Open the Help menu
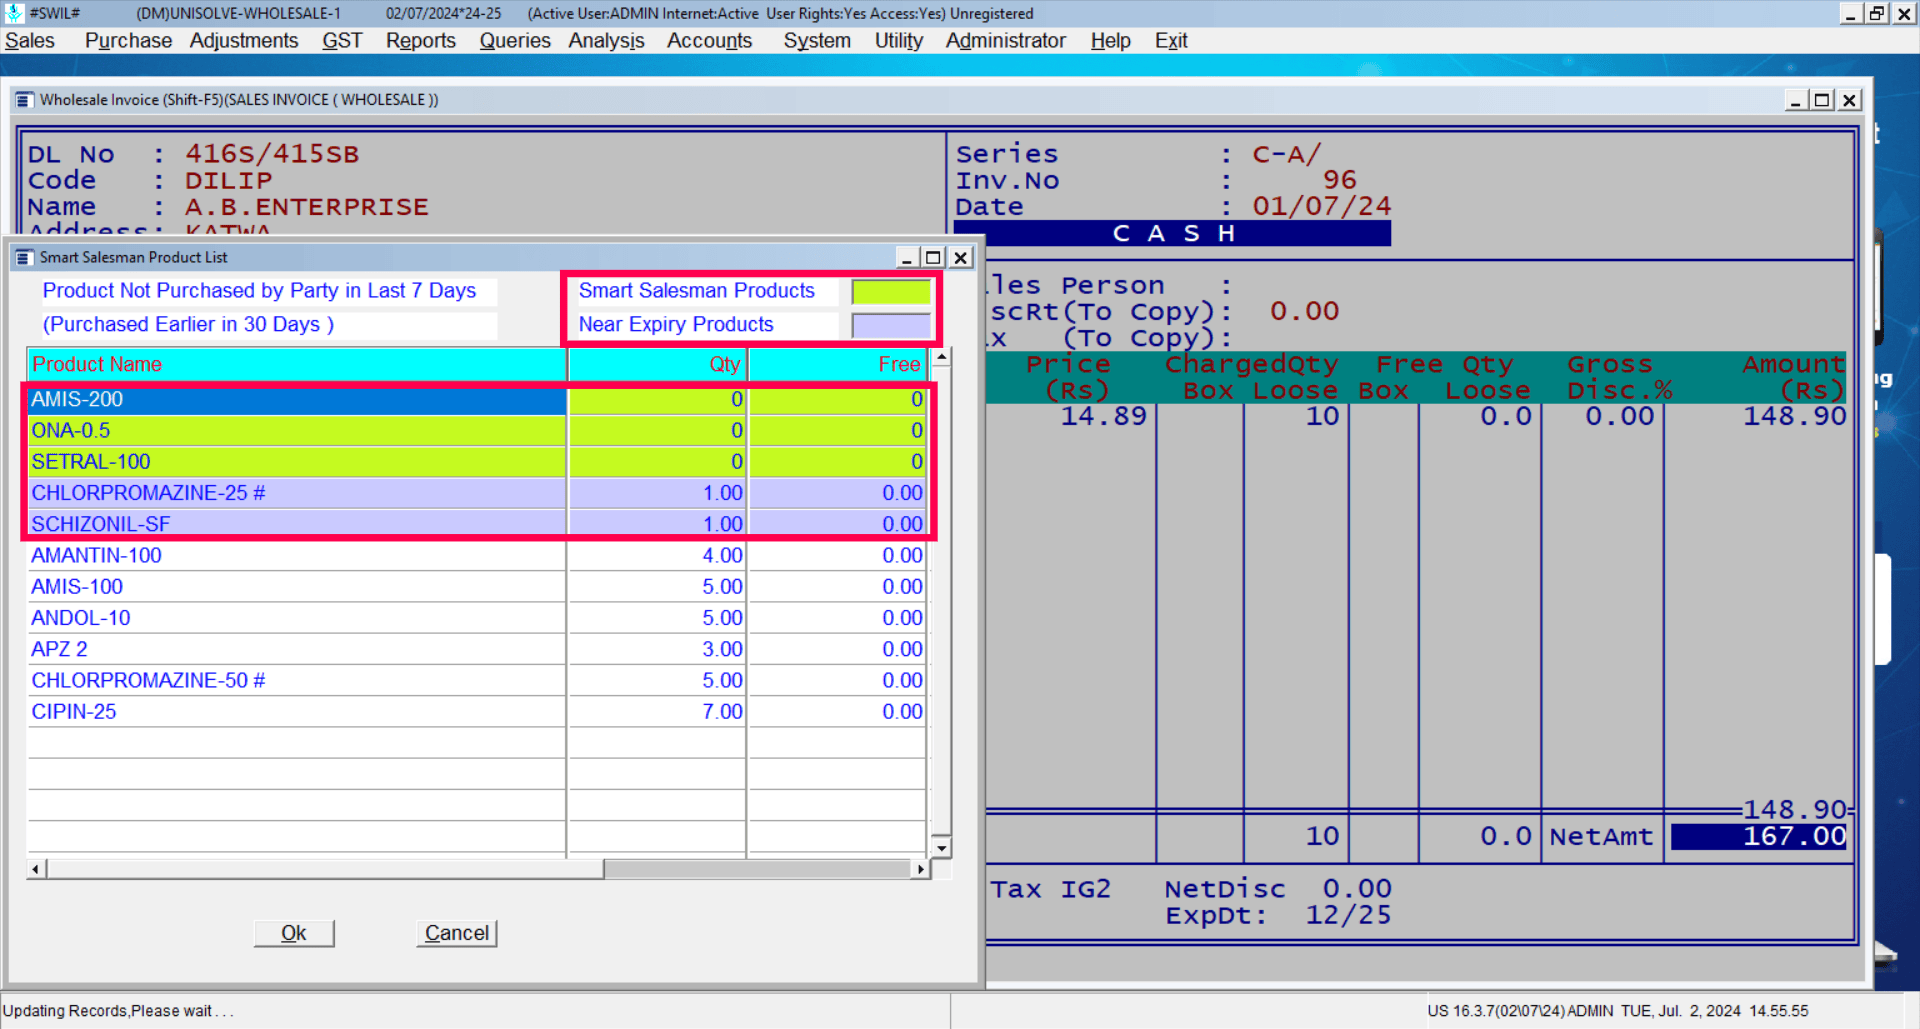Viewport: 1920px width, 1029px height. pos(1110,41)
